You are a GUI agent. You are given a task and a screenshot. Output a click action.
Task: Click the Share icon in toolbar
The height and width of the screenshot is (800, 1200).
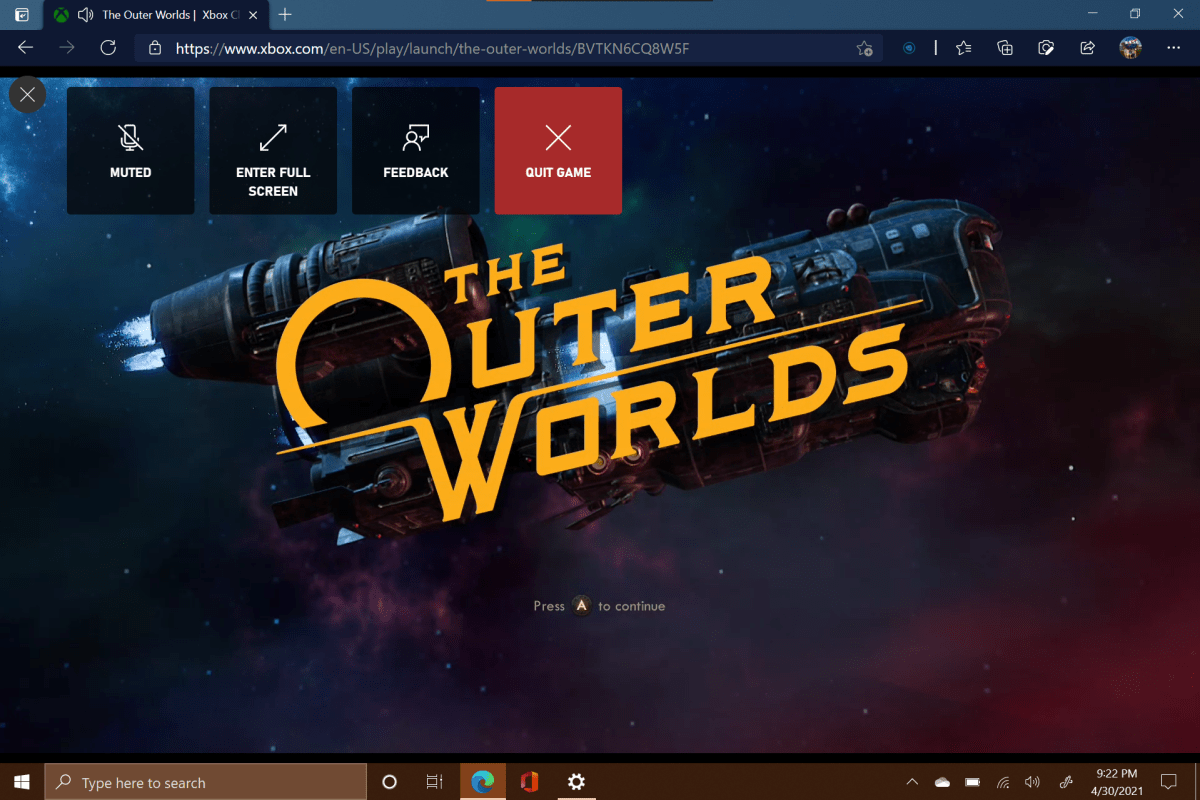(1087, 48)
